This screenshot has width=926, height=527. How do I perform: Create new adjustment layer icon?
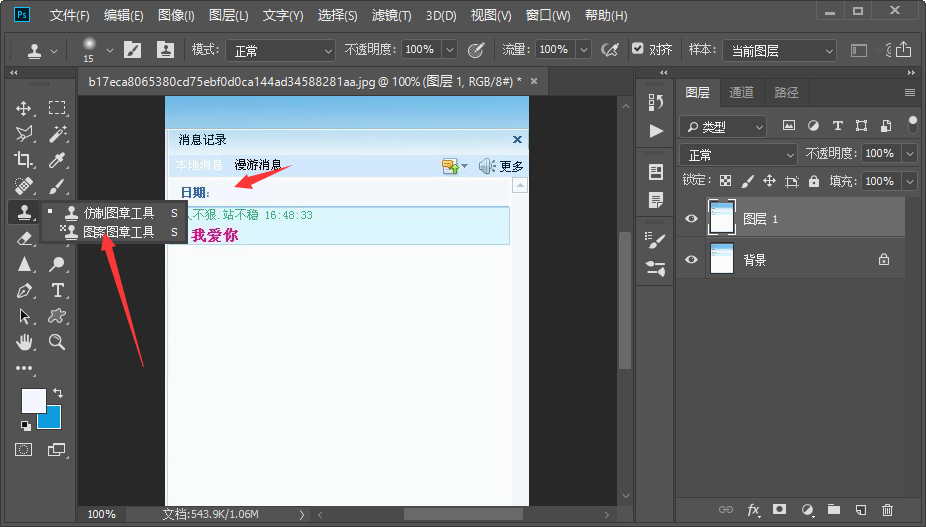pyautogui.click(x=807, y=509)
